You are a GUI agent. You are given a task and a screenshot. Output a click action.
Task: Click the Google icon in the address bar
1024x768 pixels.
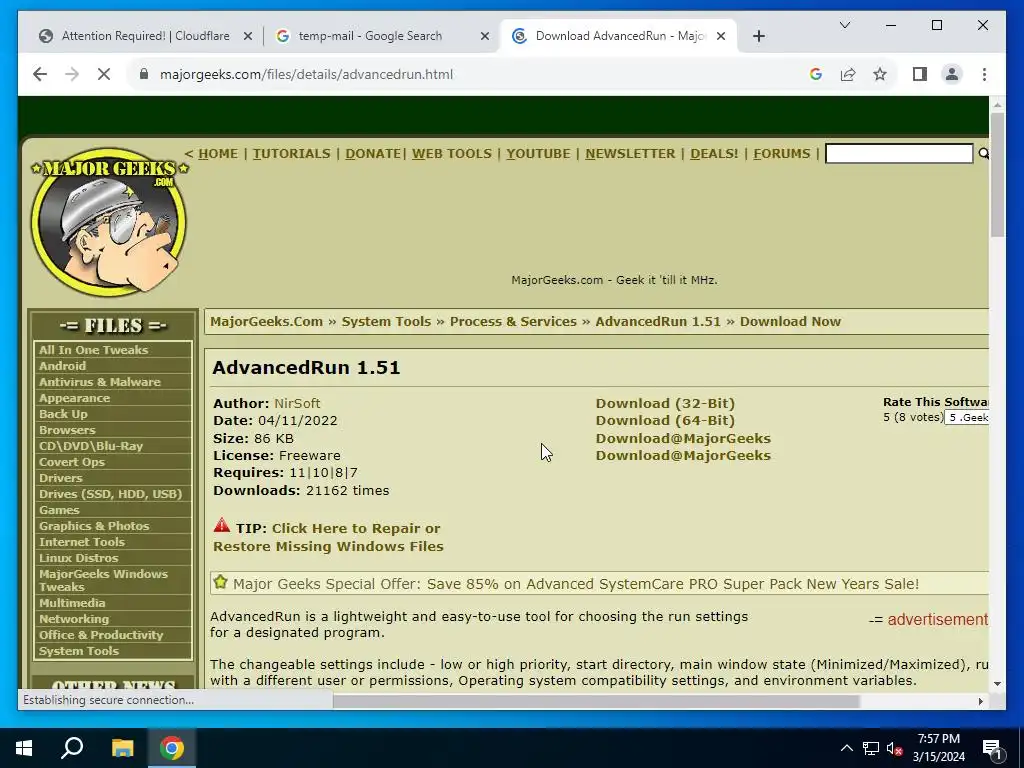[x=816, y=74]
